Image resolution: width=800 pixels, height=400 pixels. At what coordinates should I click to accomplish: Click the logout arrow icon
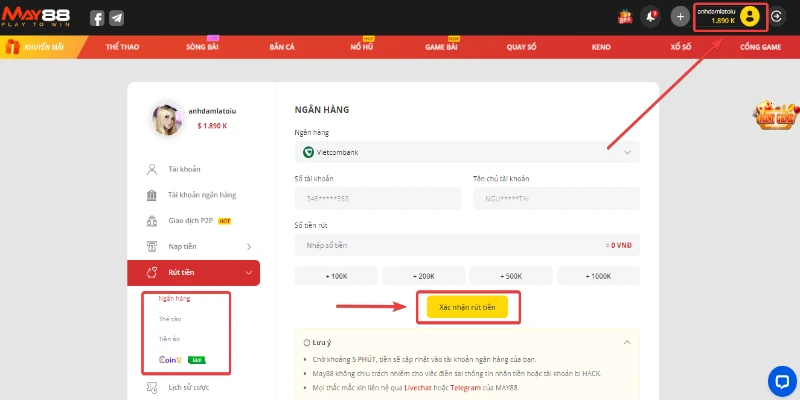778,16
